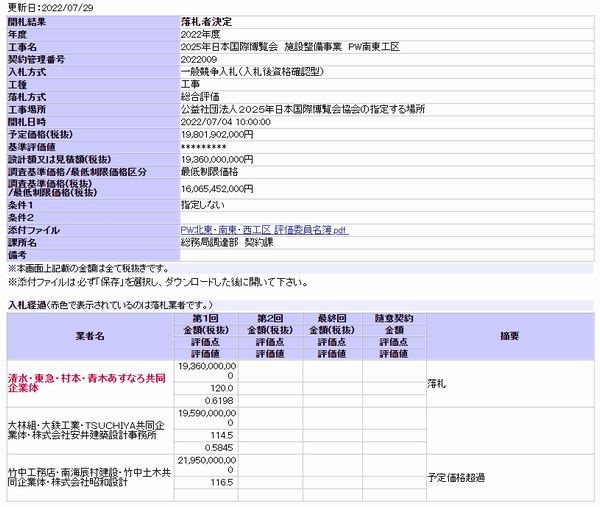Select minimum limit price 16,065,452,000円
The height and width of the screenshot is (507, 600).
(217, 189)
